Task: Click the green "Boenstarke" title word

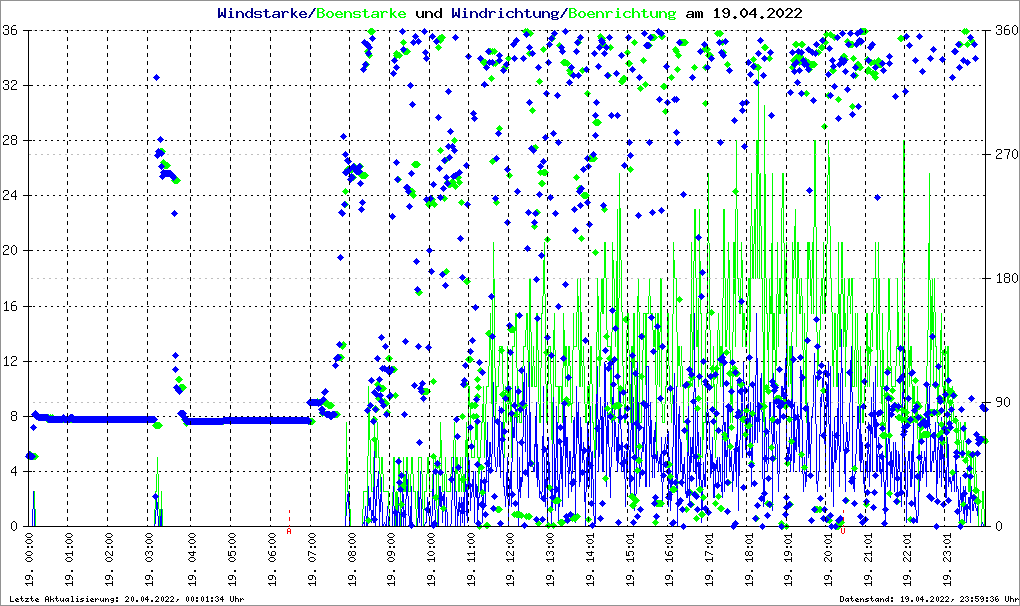Action: [361, 14]
